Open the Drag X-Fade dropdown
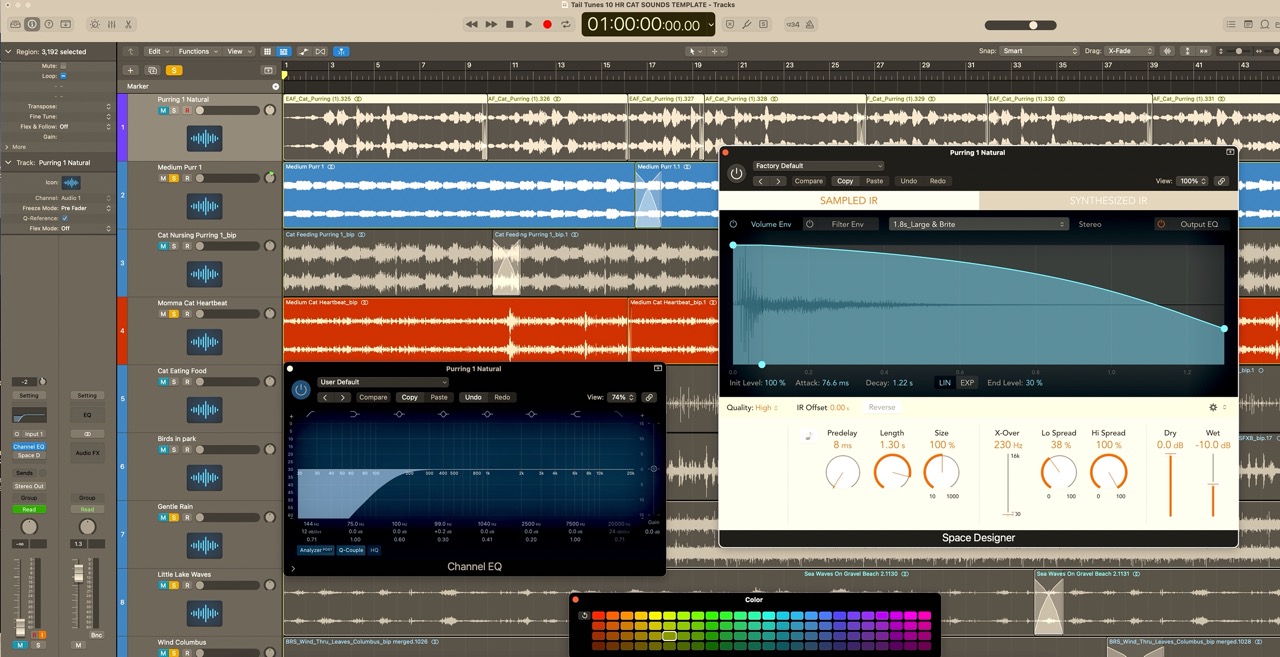 [x=1130, y=51]
